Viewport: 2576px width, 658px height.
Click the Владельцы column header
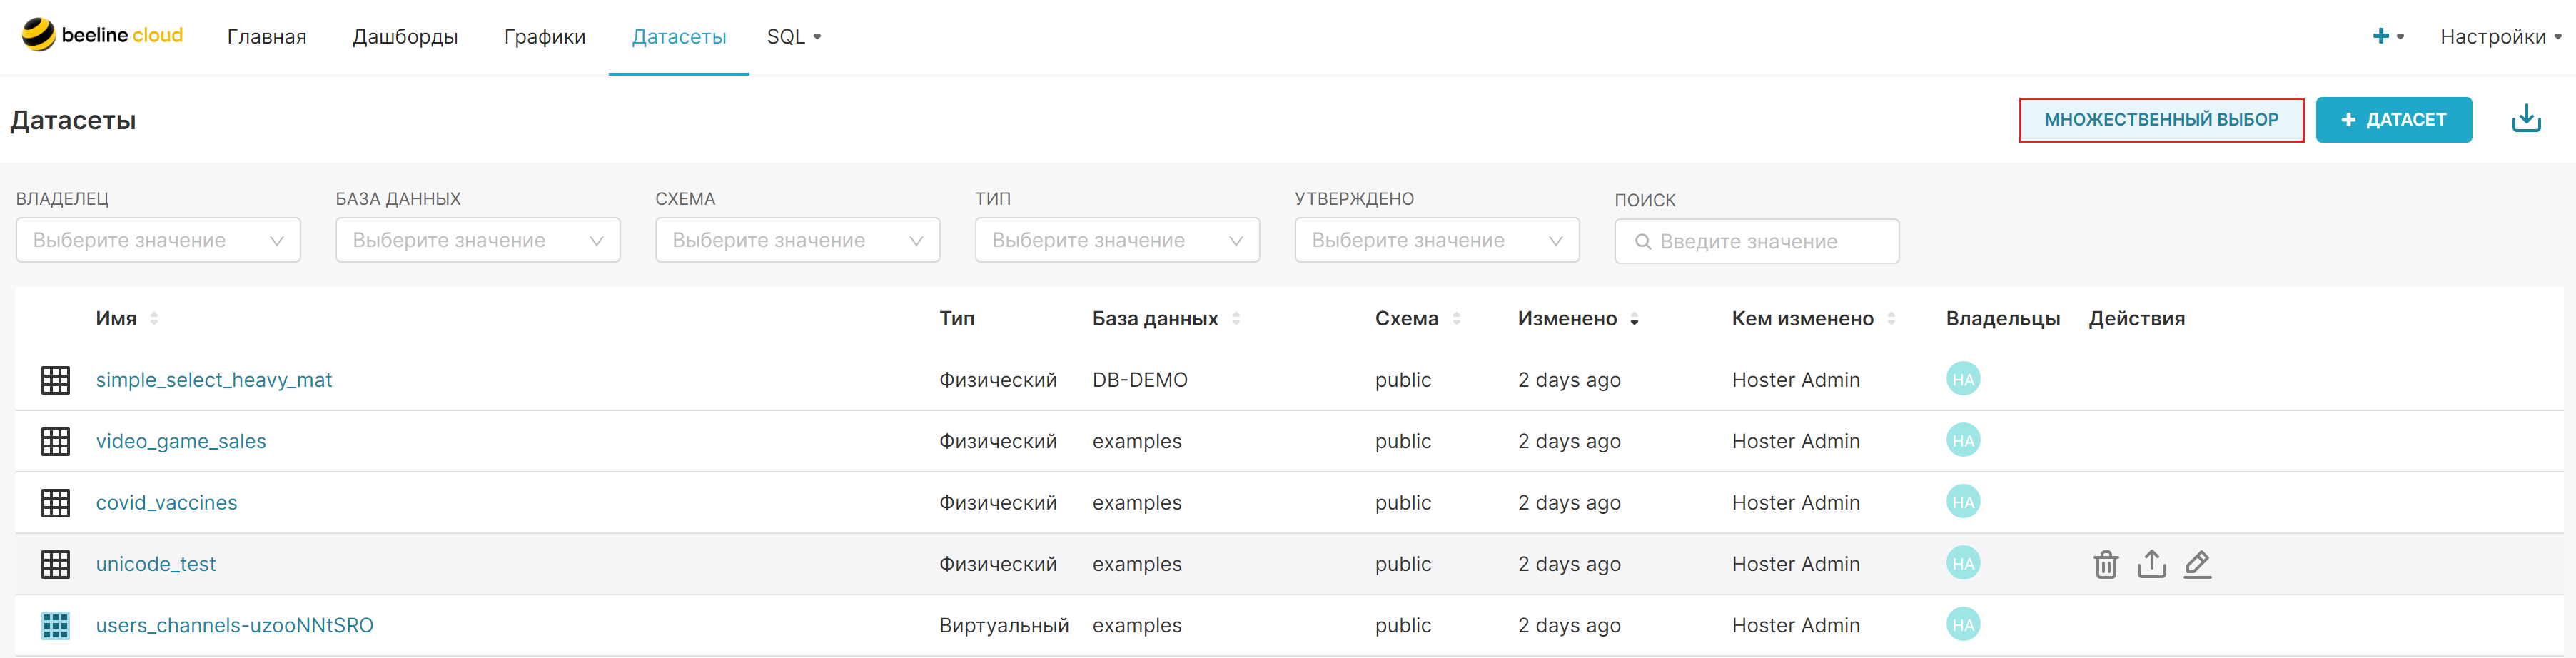(x=2003, y=318)
